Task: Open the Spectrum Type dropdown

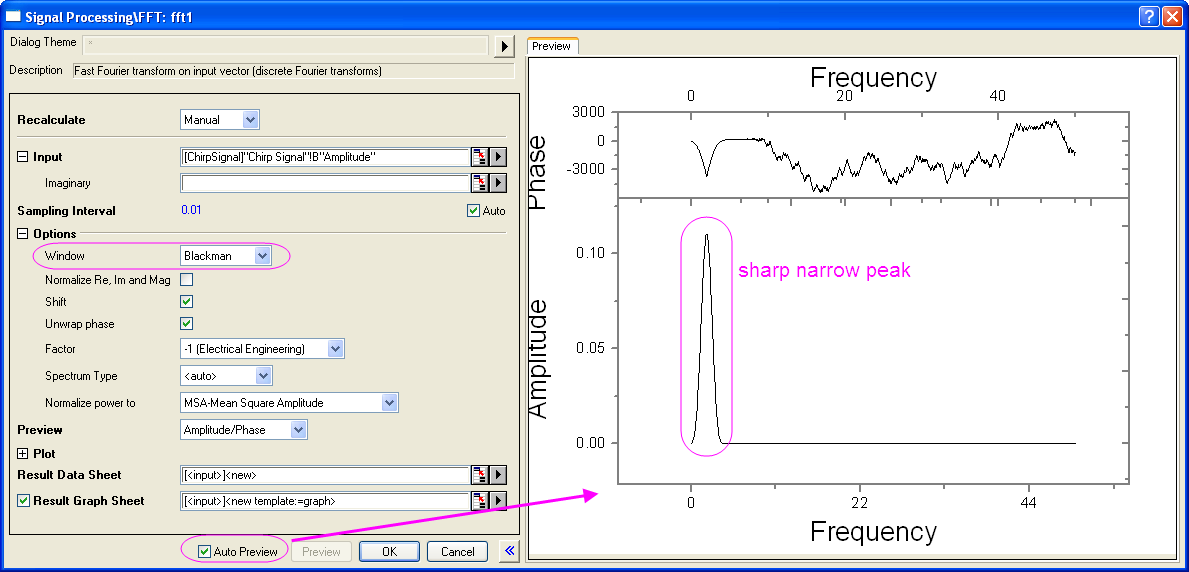Action: point(226,376)
